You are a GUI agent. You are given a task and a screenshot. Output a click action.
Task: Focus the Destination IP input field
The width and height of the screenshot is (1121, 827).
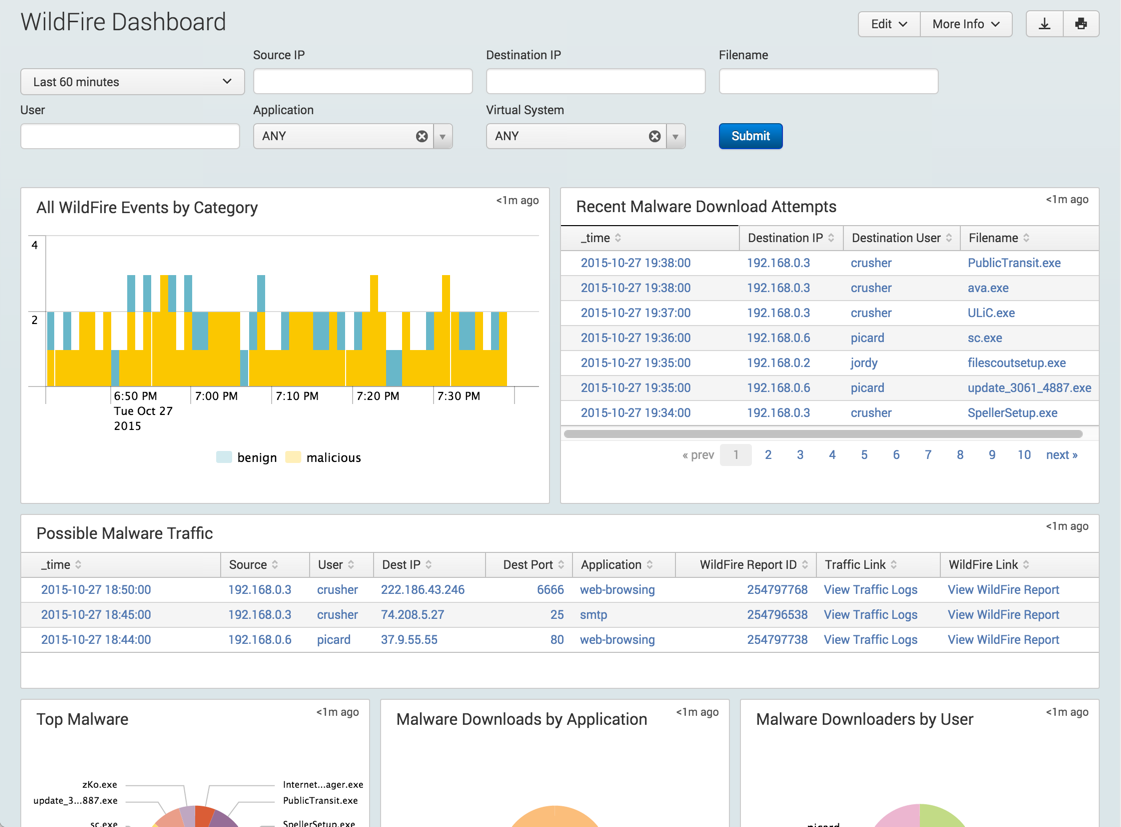coord(596,81)
